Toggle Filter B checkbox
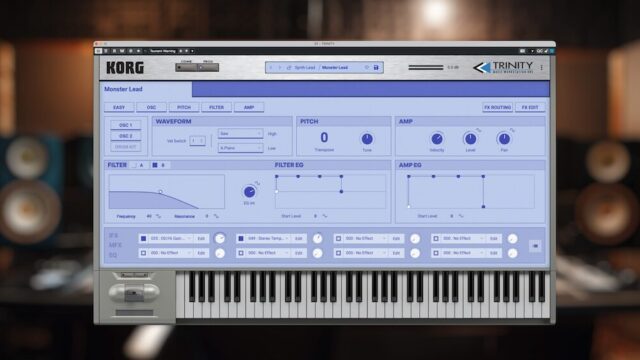640x360 pixels. coord(155,165)
